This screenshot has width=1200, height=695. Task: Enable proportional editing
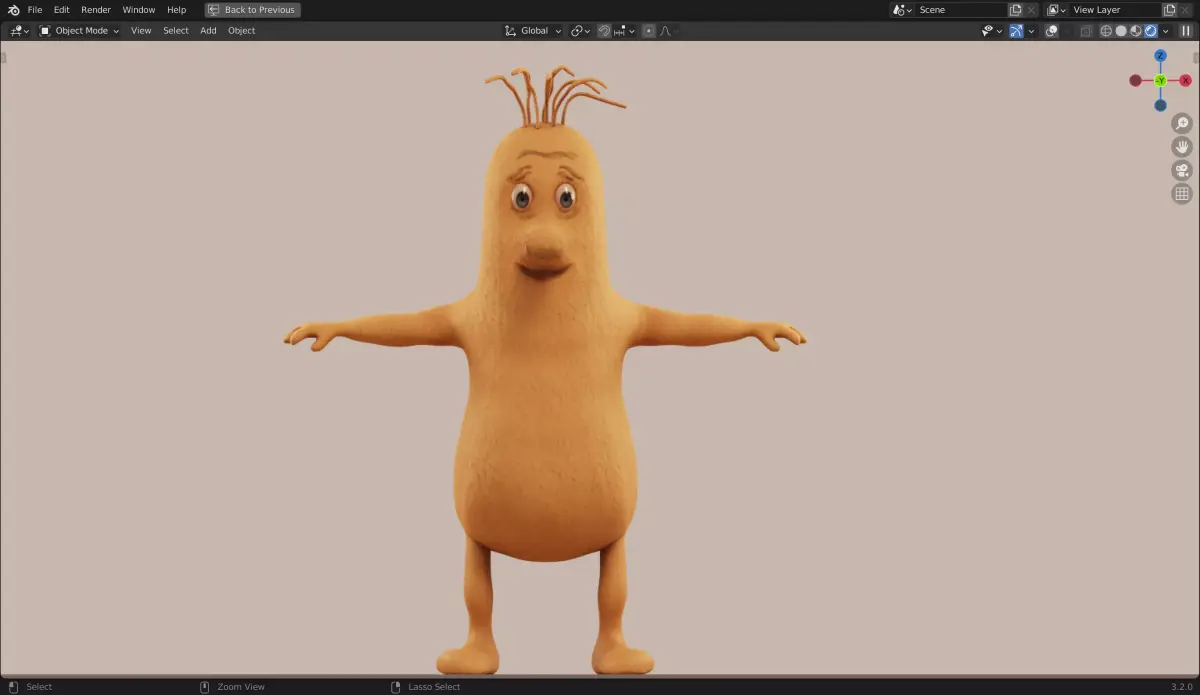(650, 30)
